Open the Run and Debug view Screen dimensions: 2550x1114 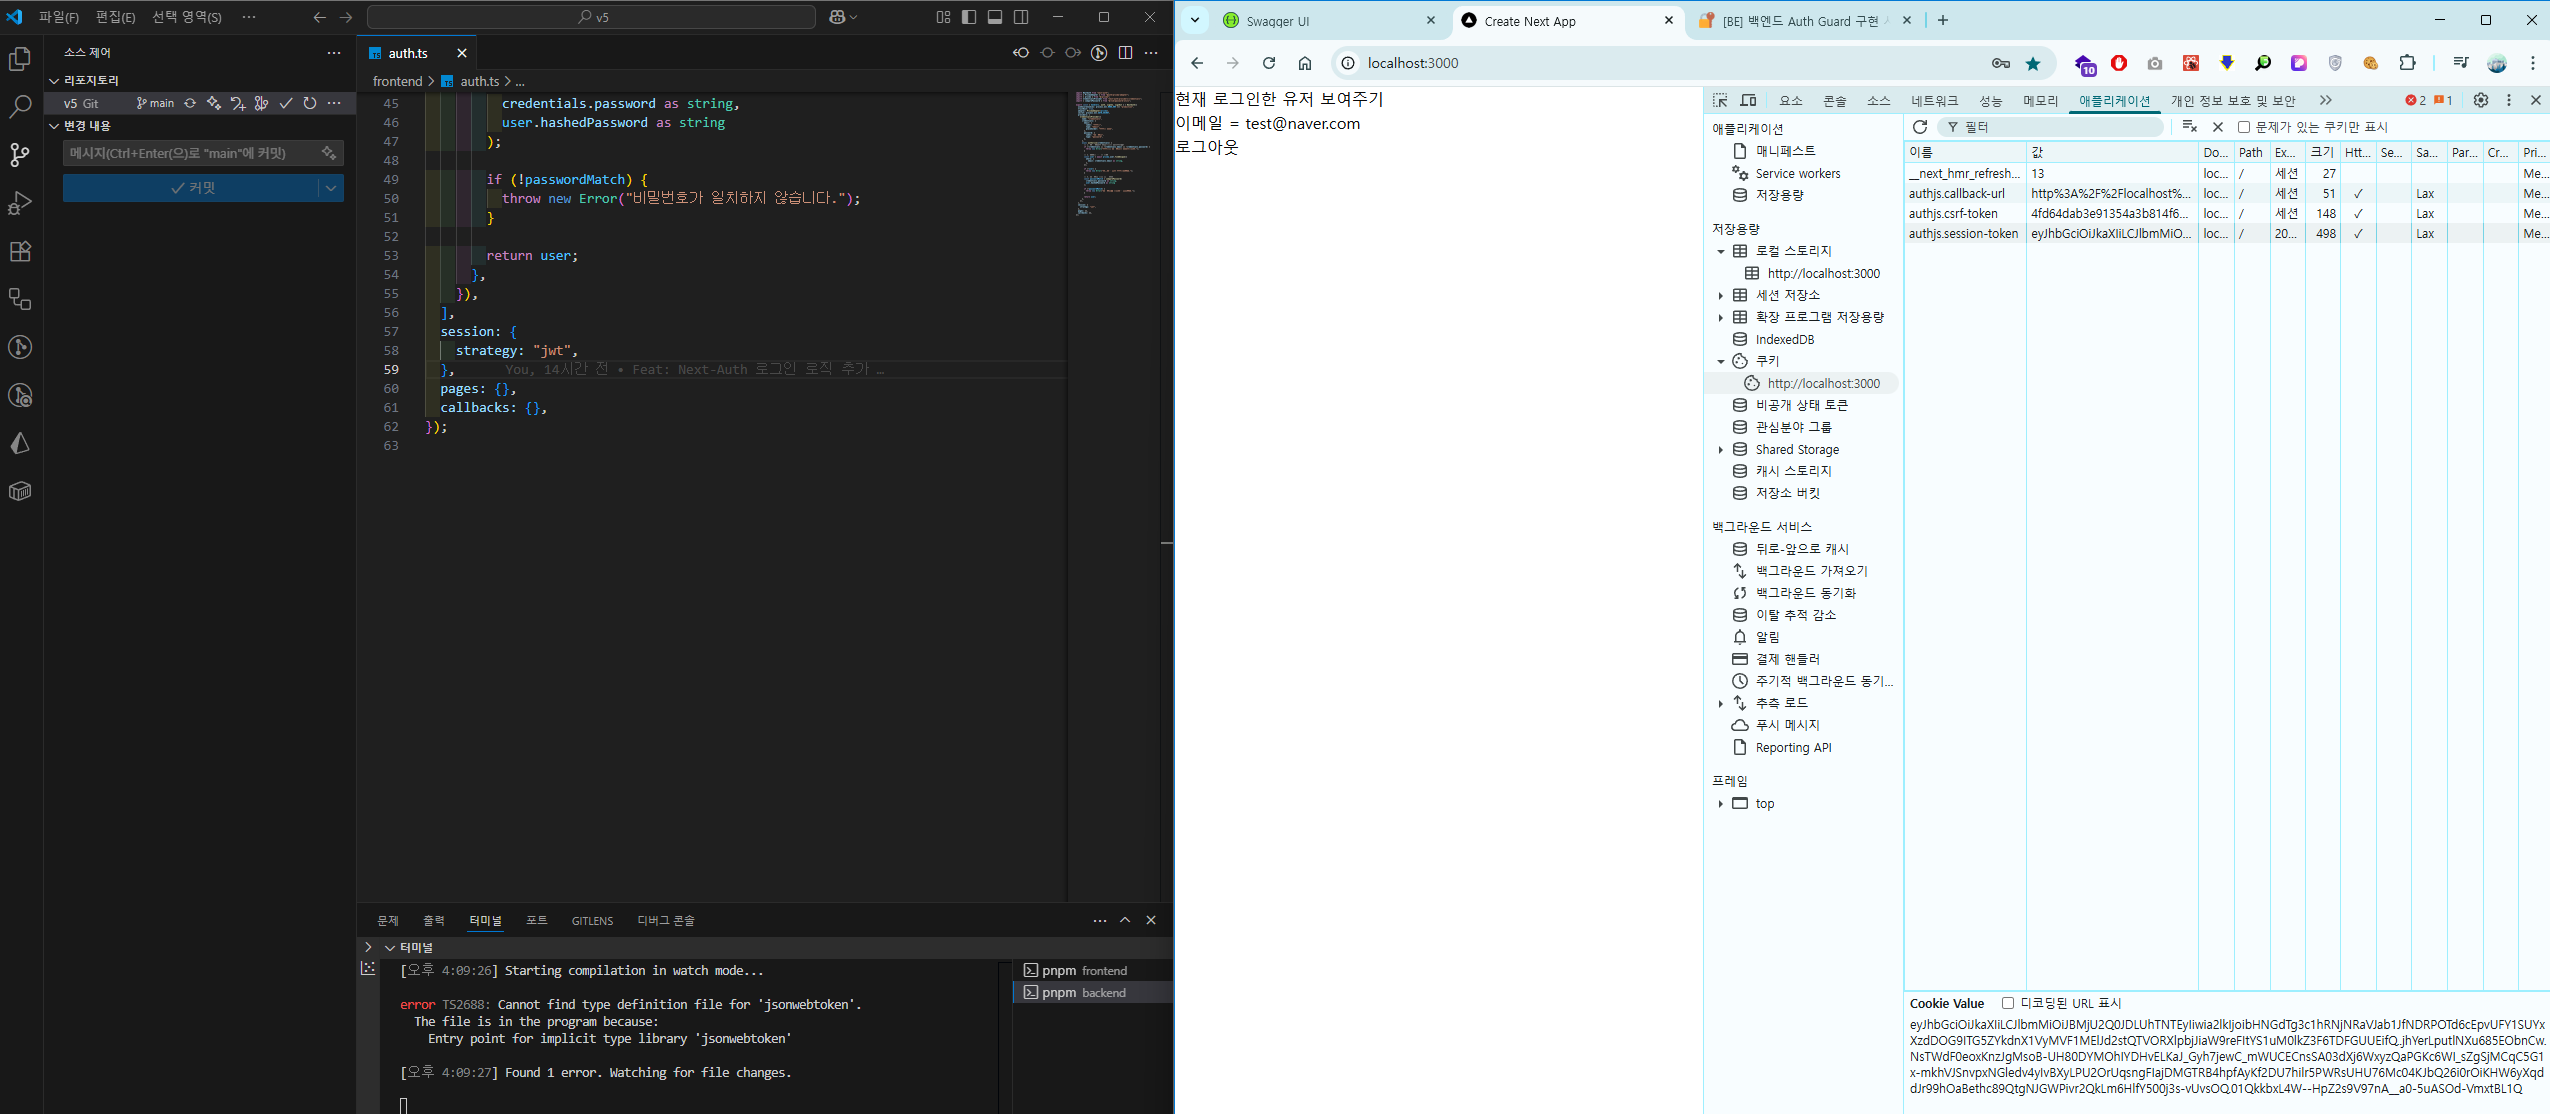click(x=20, y=203)
